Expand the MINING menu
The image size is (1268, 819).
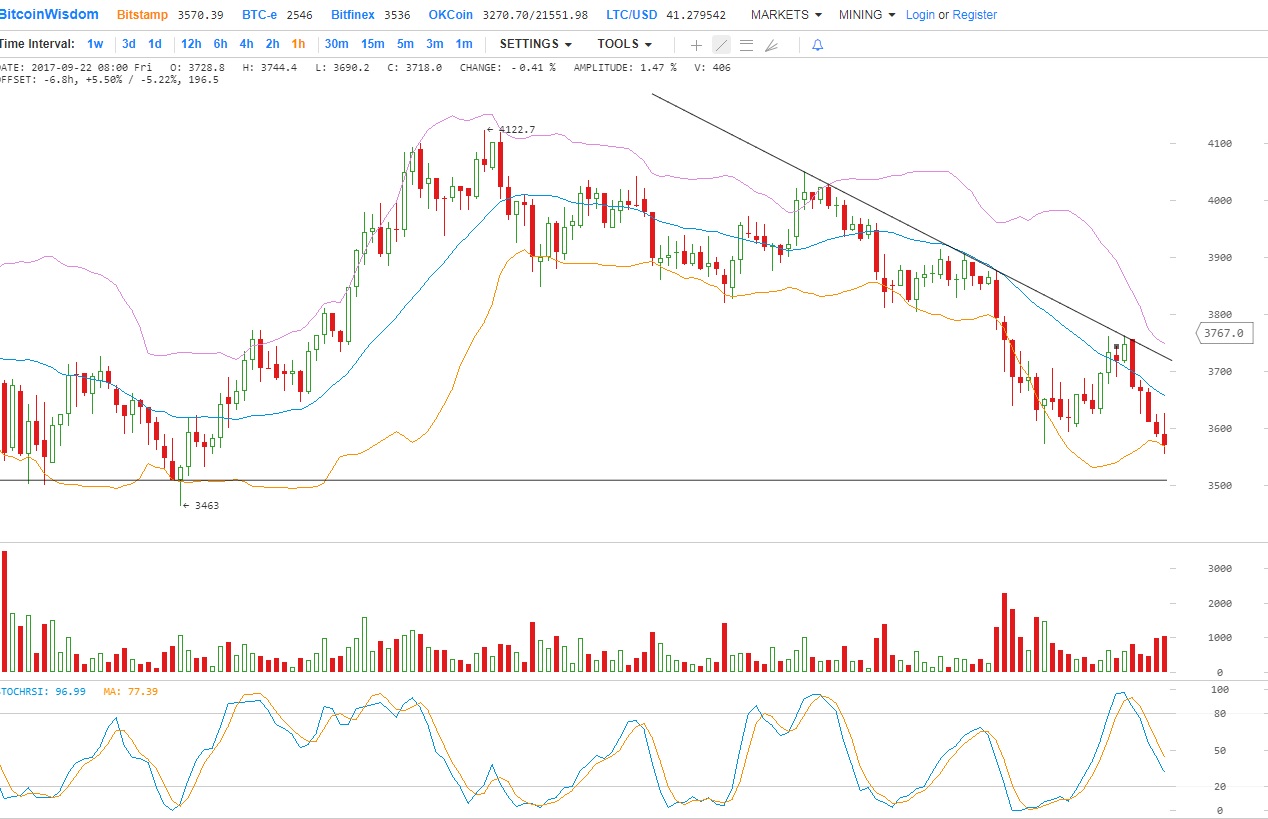click(866, 15)
